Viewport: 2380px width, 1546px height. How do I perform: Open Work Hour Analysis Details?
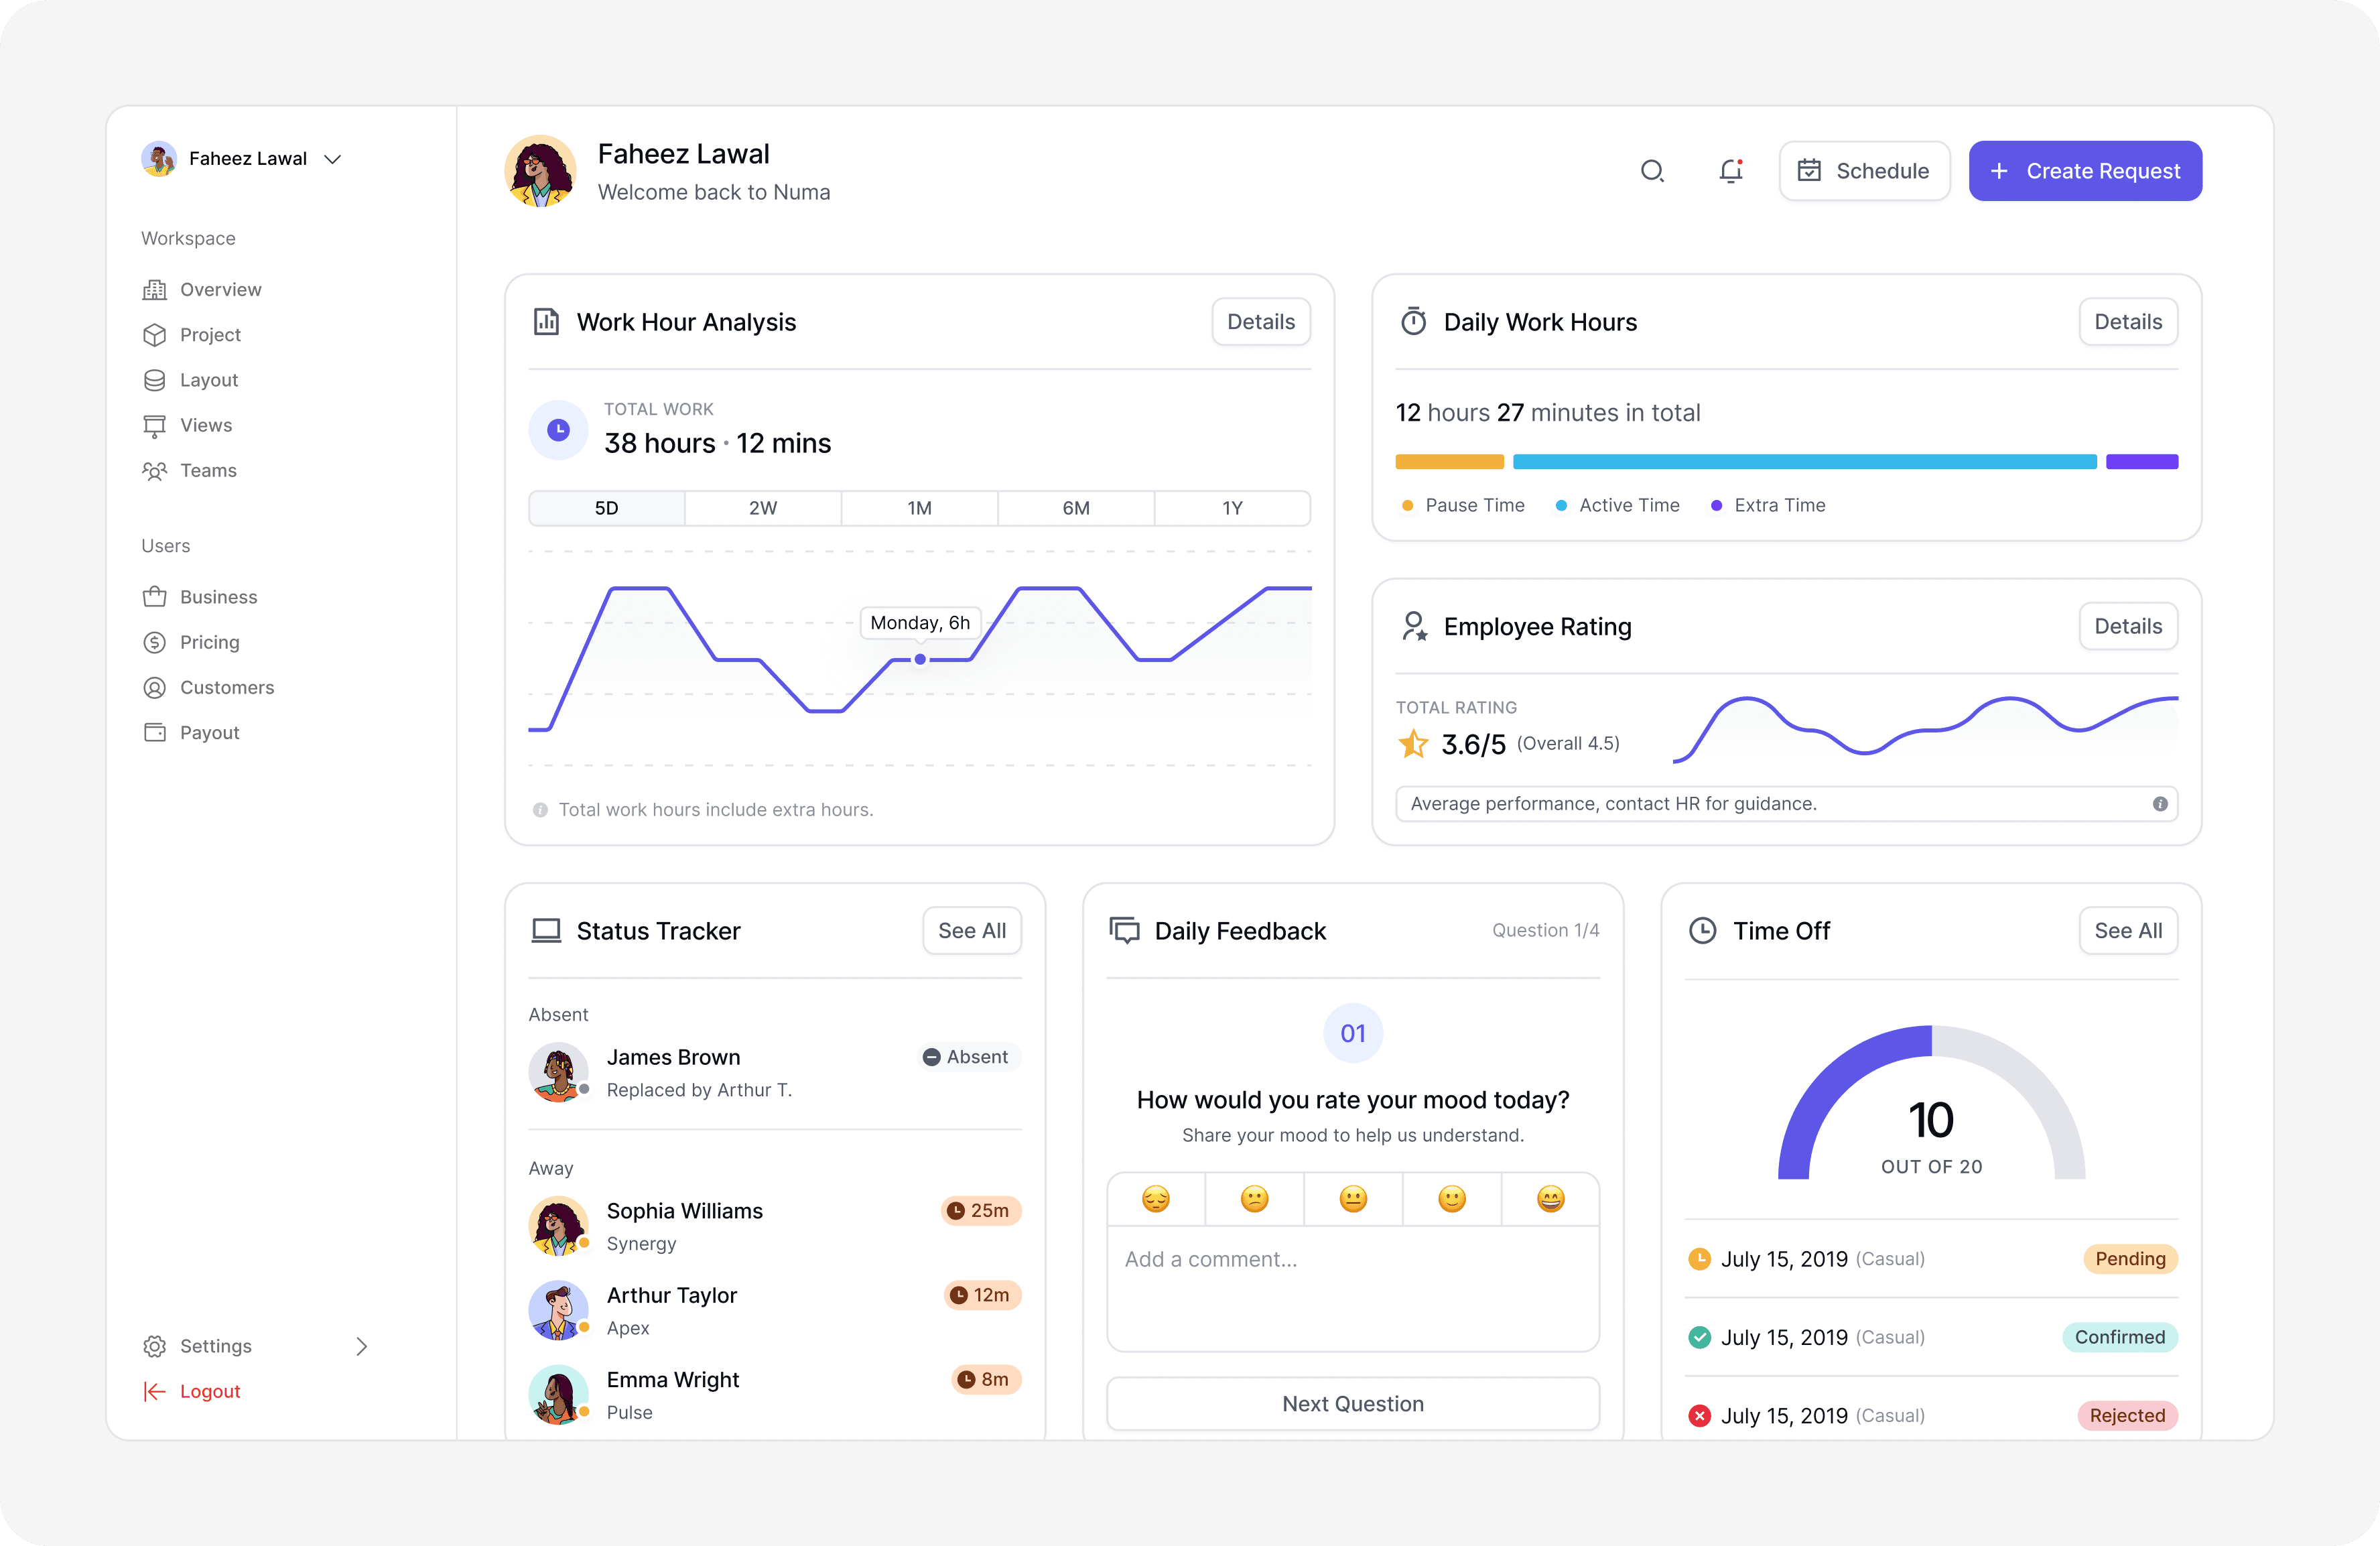coord(1261,322)
